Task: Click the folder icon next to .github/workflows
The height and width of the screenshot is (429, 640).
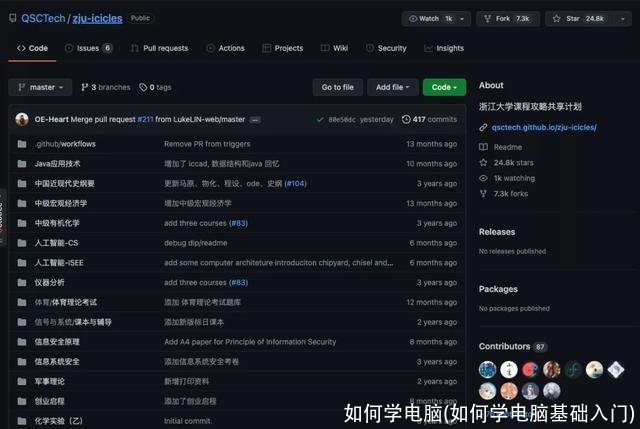Action: (22, 144)
